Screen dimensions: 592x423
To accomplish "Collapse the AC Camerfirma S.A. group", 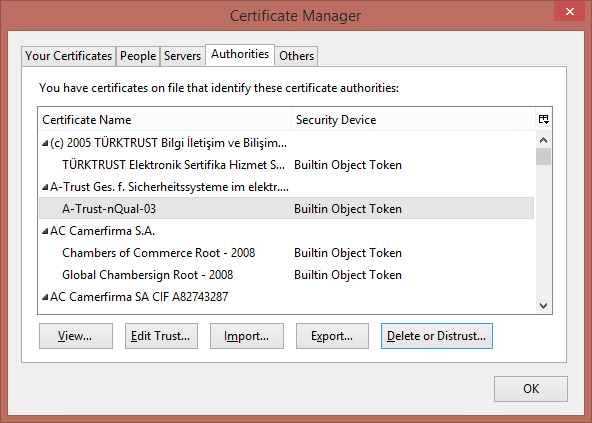I will pyautogui.click(x=45, y=231).
